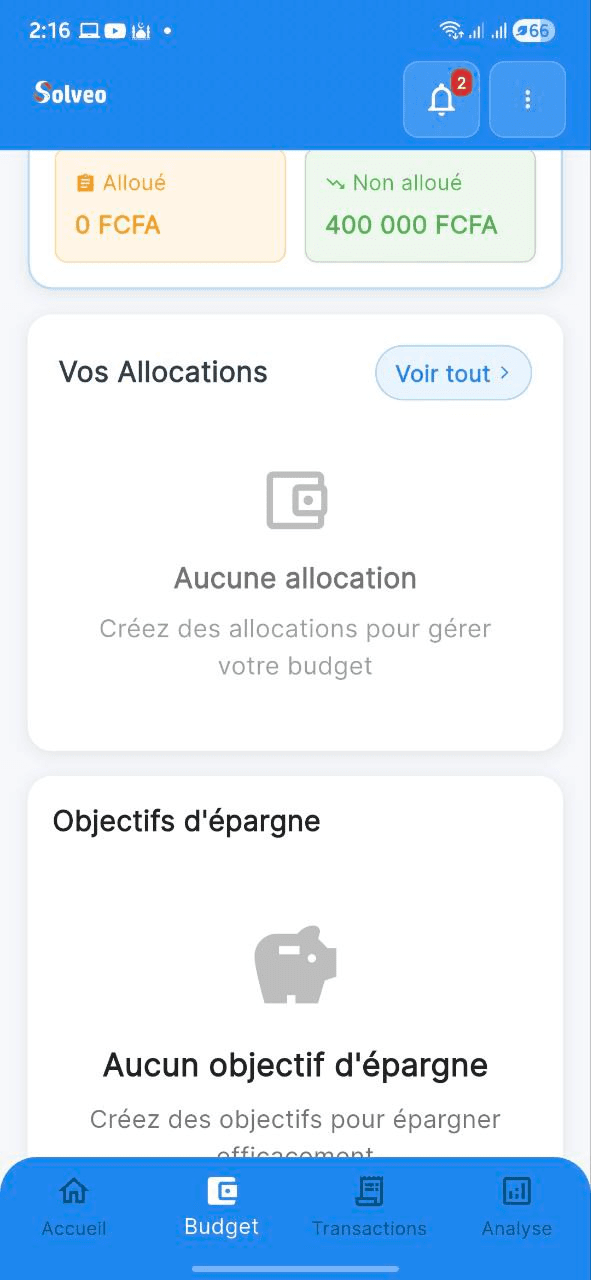Tap the Solveo logo
The image size is (591, 1280).
click(68, 94)
